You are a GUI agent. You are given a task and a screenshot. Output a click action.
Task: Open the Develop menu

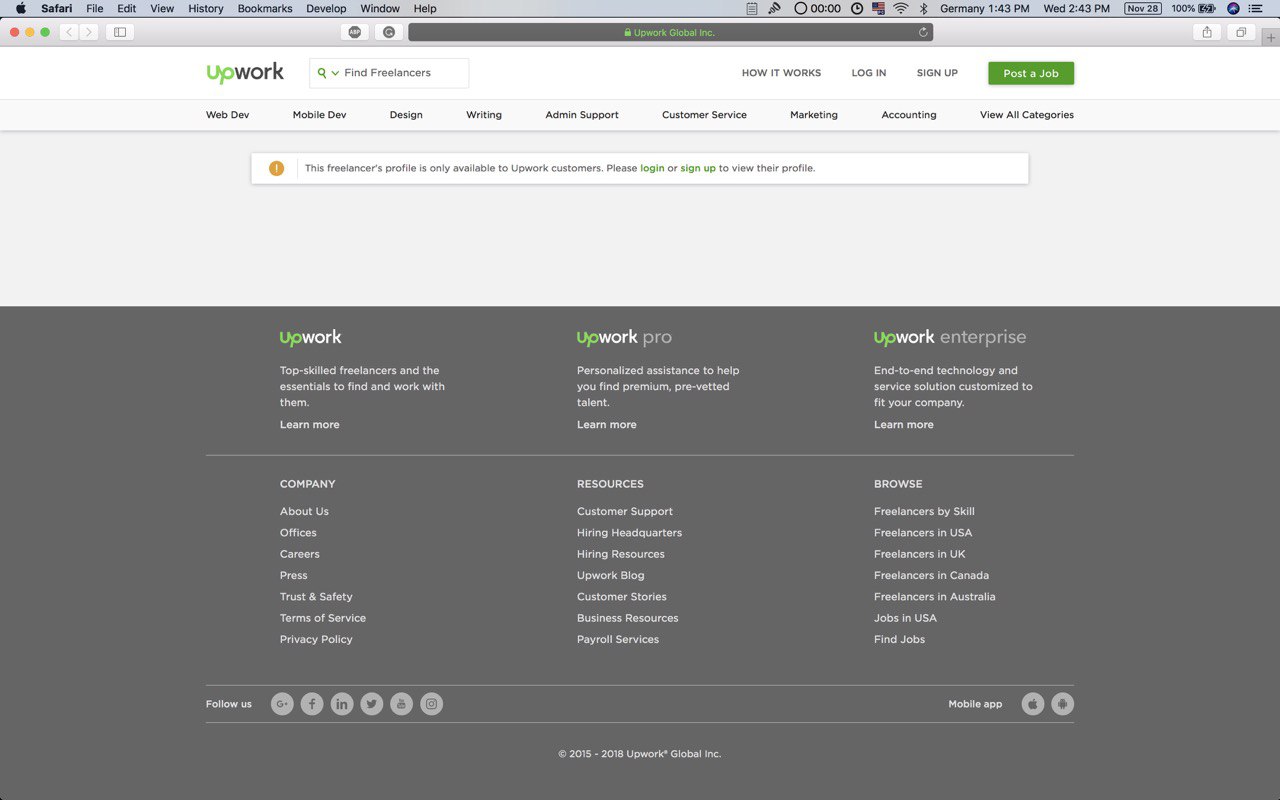click(x=326, y=8)
